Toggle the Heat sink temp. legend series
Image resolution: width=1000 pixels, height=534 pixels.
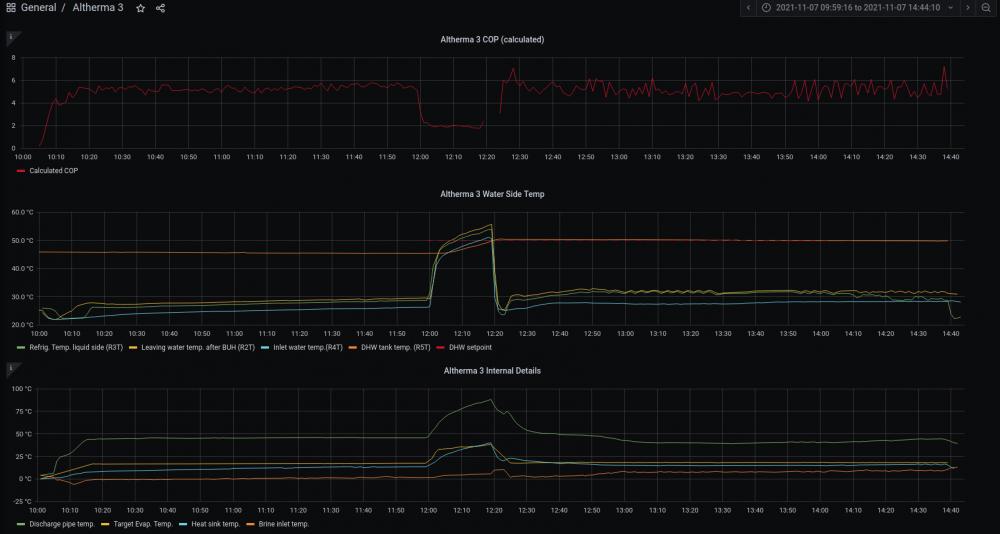coord(215,524)
